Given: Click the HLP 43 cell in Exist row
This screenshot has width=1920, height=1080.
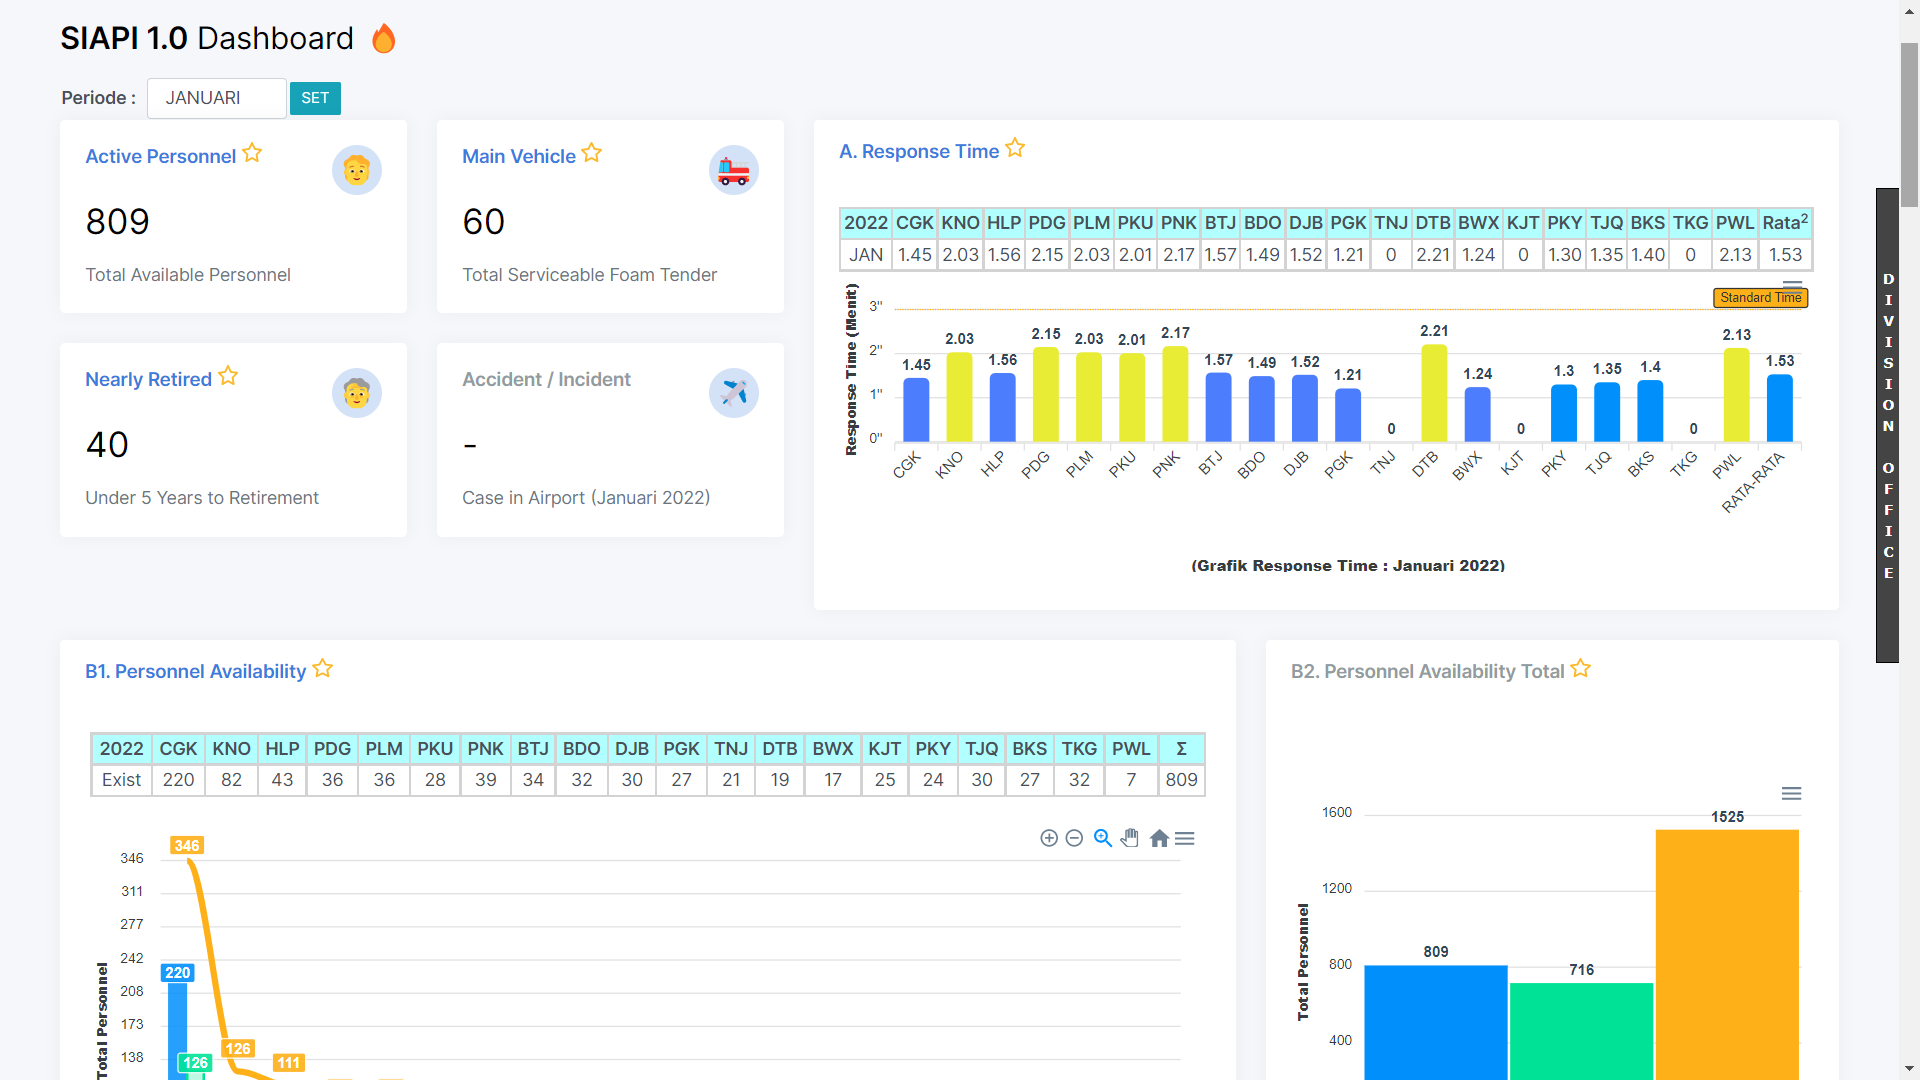Looking at the screenshot, I should pos(282,780).
